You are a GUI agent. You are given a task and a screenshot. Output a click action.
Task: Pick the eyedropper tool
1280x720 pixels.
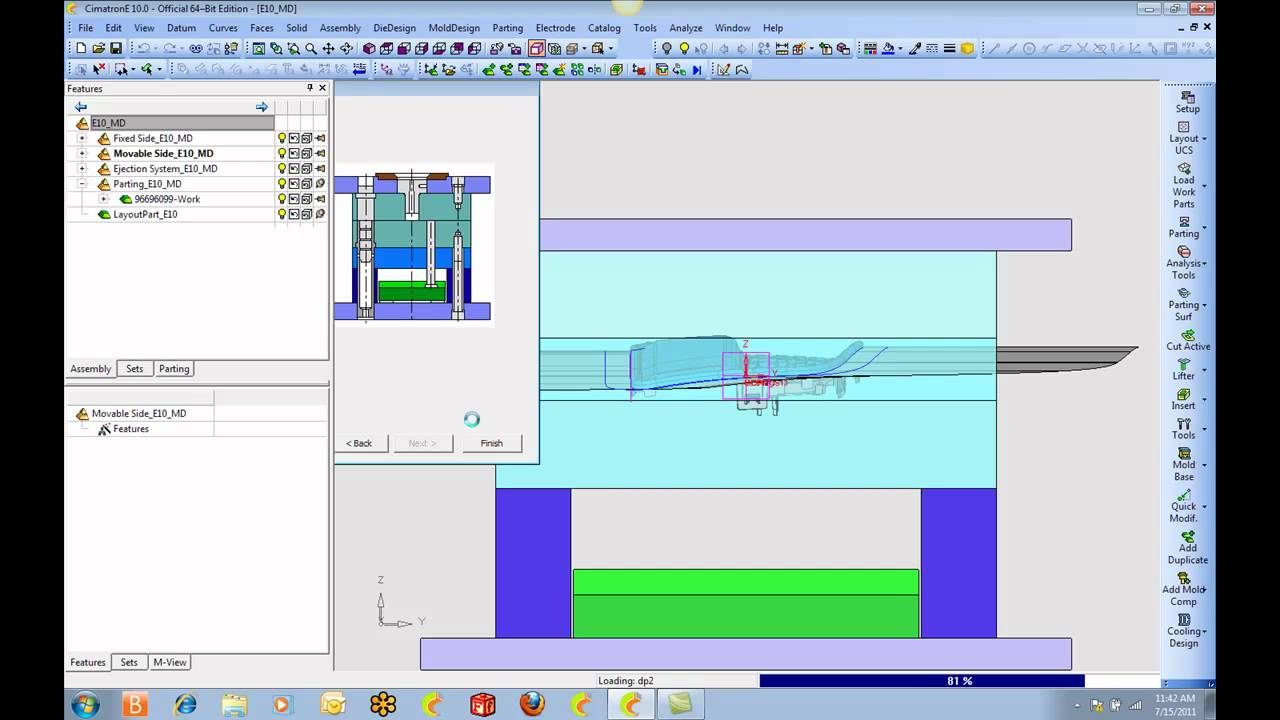click(x=914, y=48)
